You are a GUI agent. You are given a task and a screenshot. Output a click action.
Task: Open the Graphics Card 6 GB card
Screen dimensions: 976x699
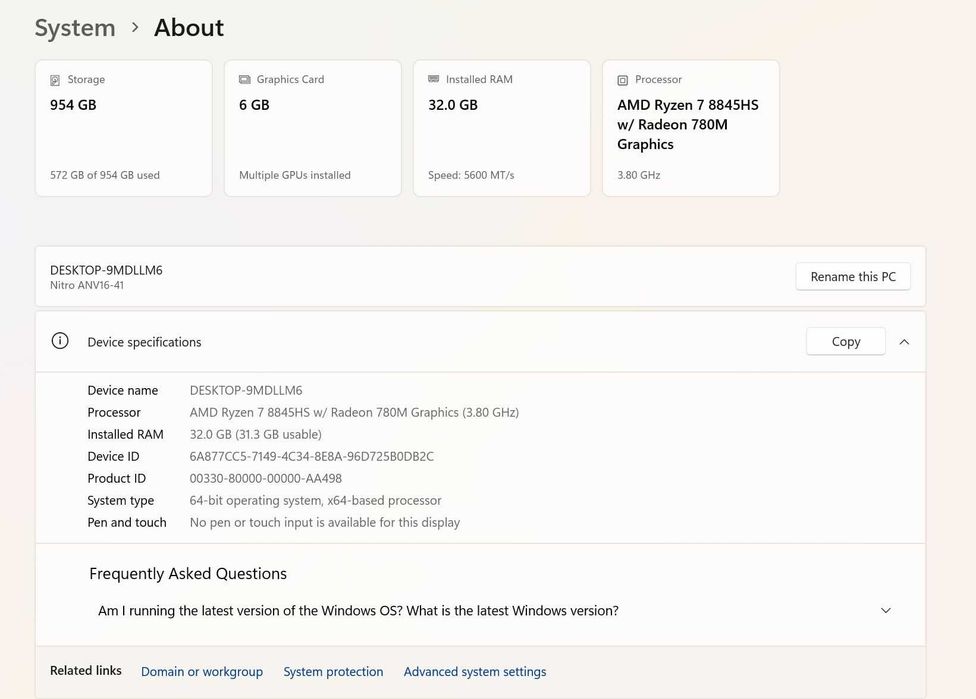(x=312, y=128)
